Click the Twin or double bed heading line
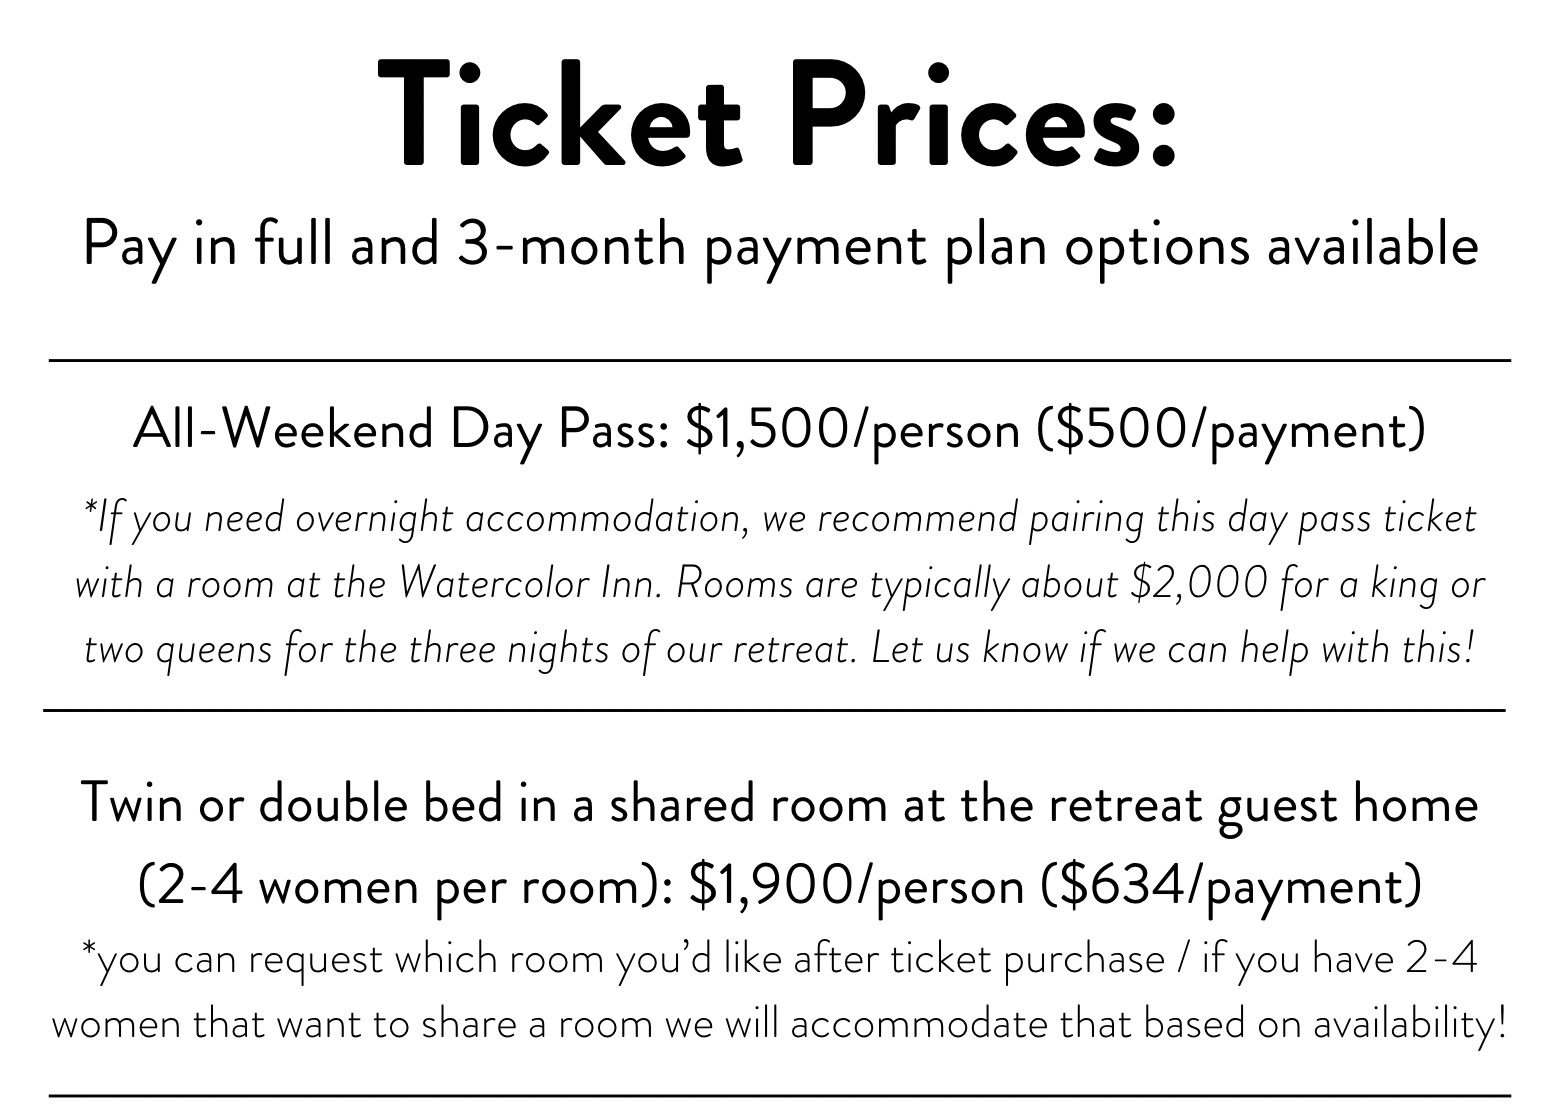 pyautogui.click(x=779, y=804)
